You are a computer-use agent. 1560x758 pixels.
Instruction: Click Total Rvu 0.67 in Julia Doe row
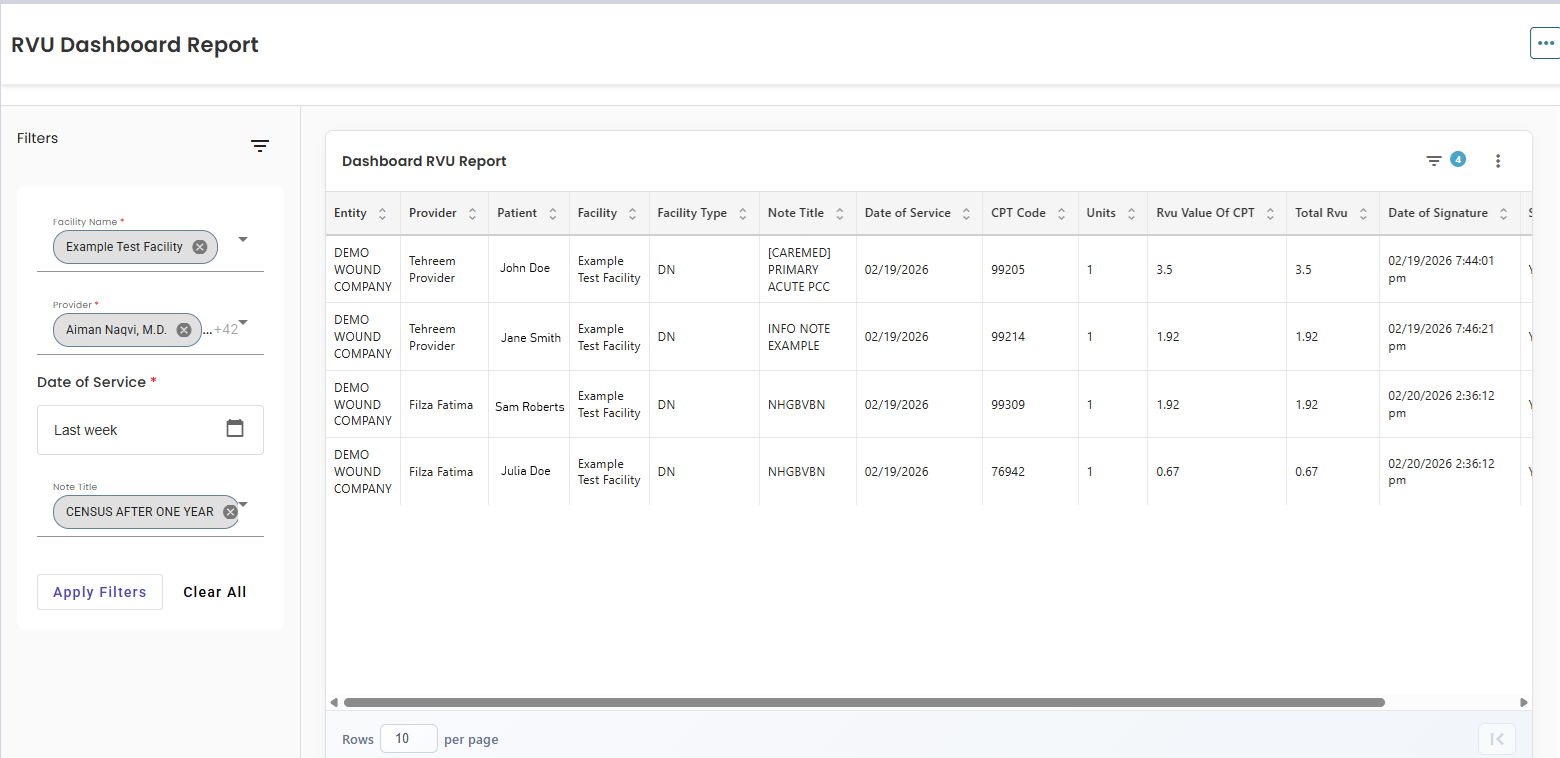click(1307, 472)
